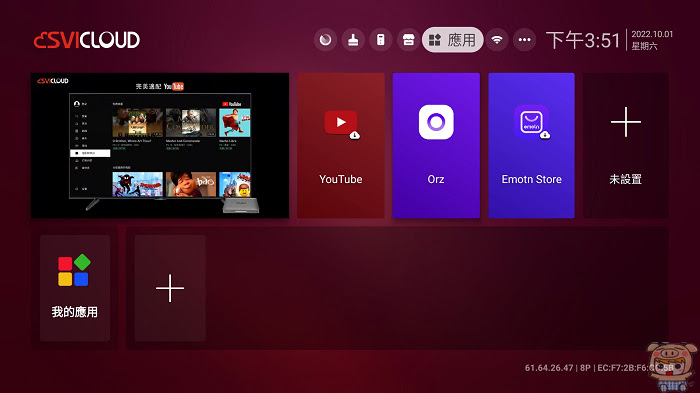The image size is (700, 393).
Task: Add shortcut with the lower plus tile
Action: 170,288
